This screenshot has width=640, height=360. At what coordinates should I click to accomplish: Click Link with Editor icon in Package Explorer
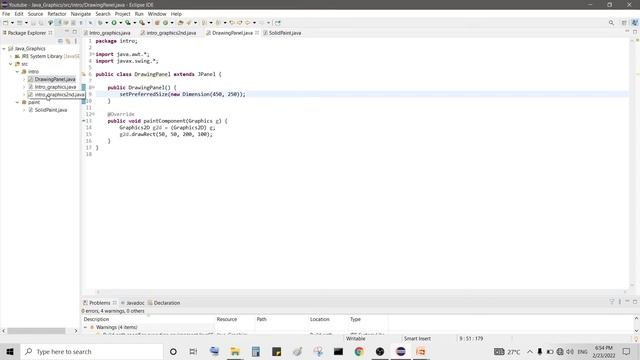(68, 41)
